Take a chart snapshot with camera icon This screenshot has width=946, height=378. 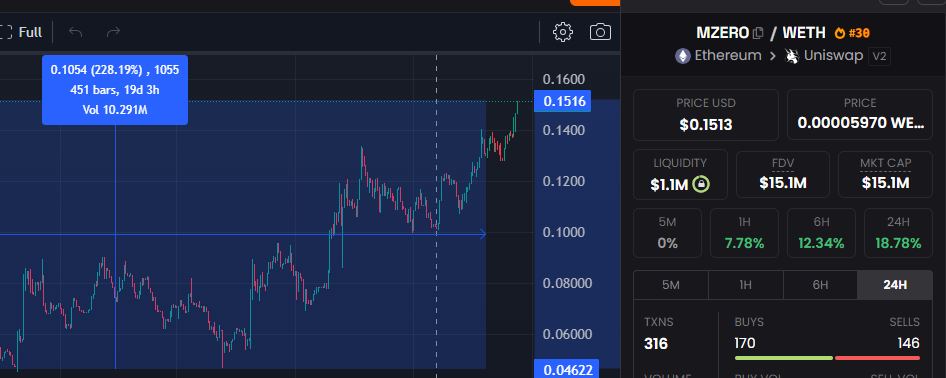click(x=600, y=32)
